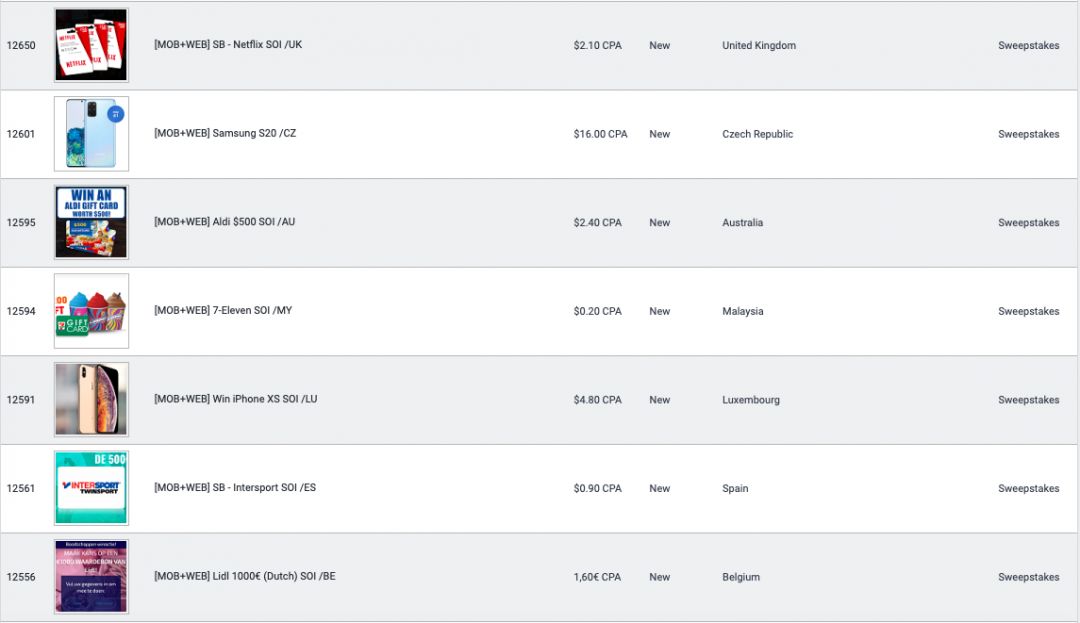
Task: Select offer ID 12601 row
Action: click(x=21, y=134)
